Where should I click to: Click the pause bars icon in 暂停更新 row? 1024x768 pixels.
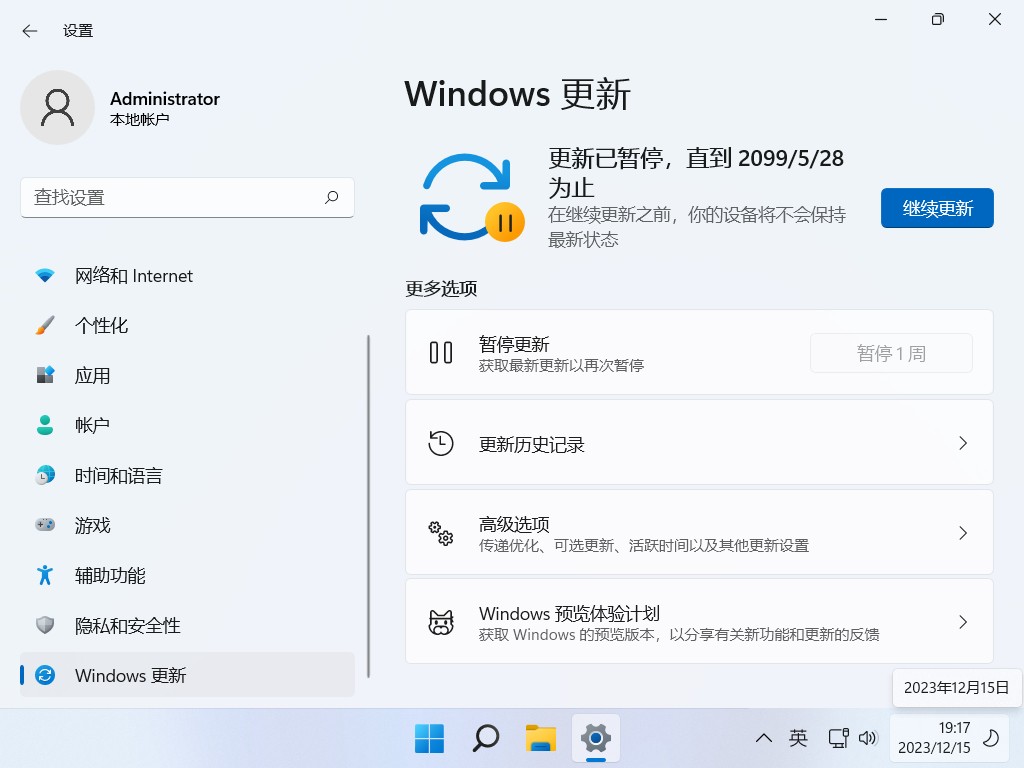pos(441,353)
